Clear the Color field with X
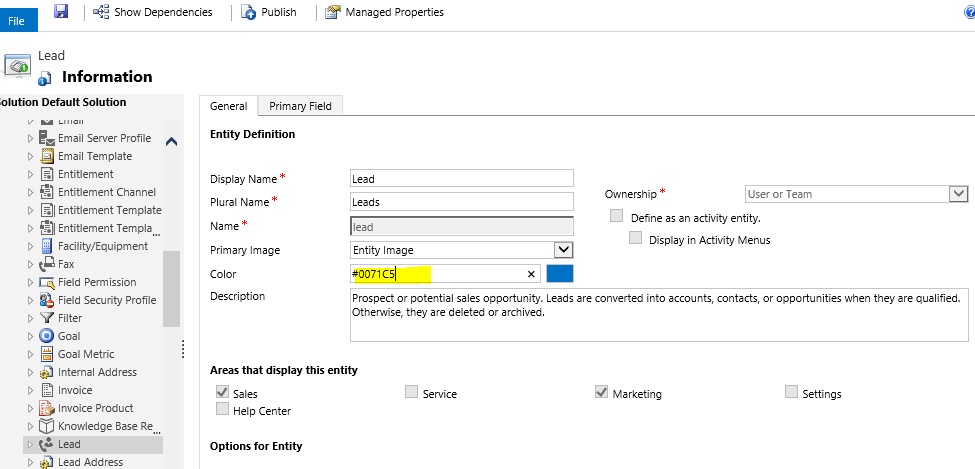975x469 pixels. (x=531, y=274)
